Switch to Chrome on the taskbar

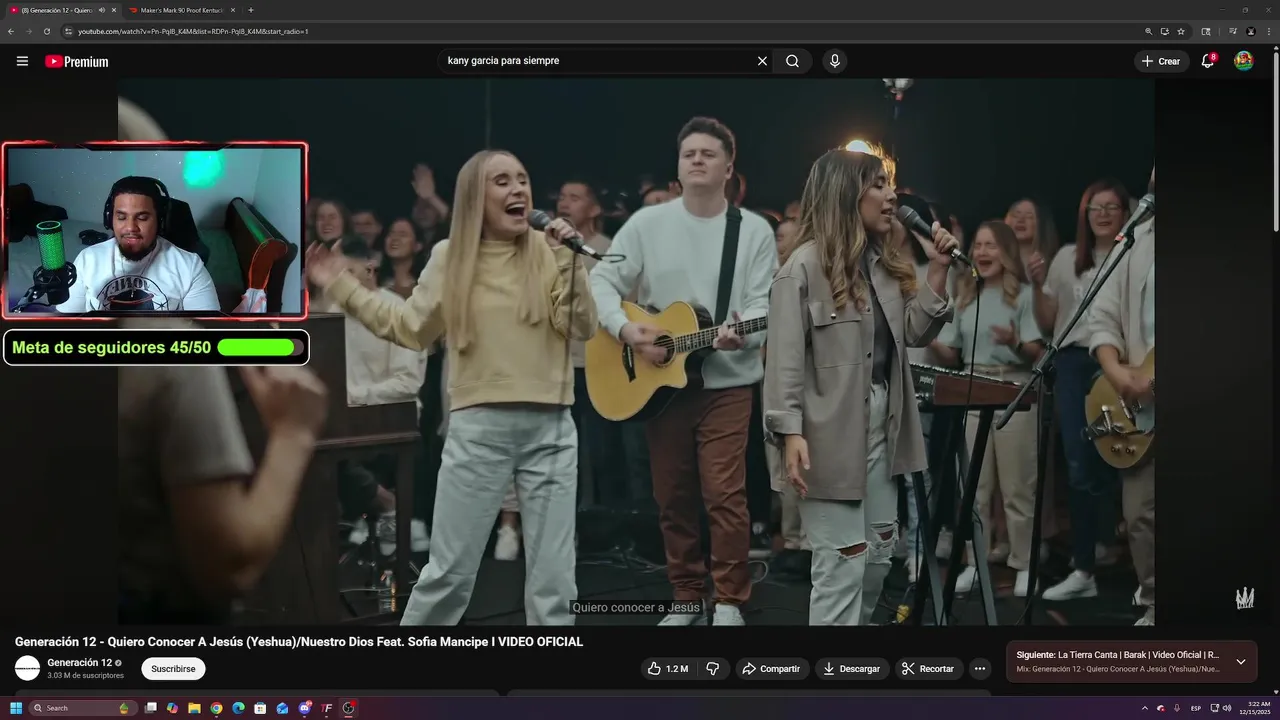(216, 708)
